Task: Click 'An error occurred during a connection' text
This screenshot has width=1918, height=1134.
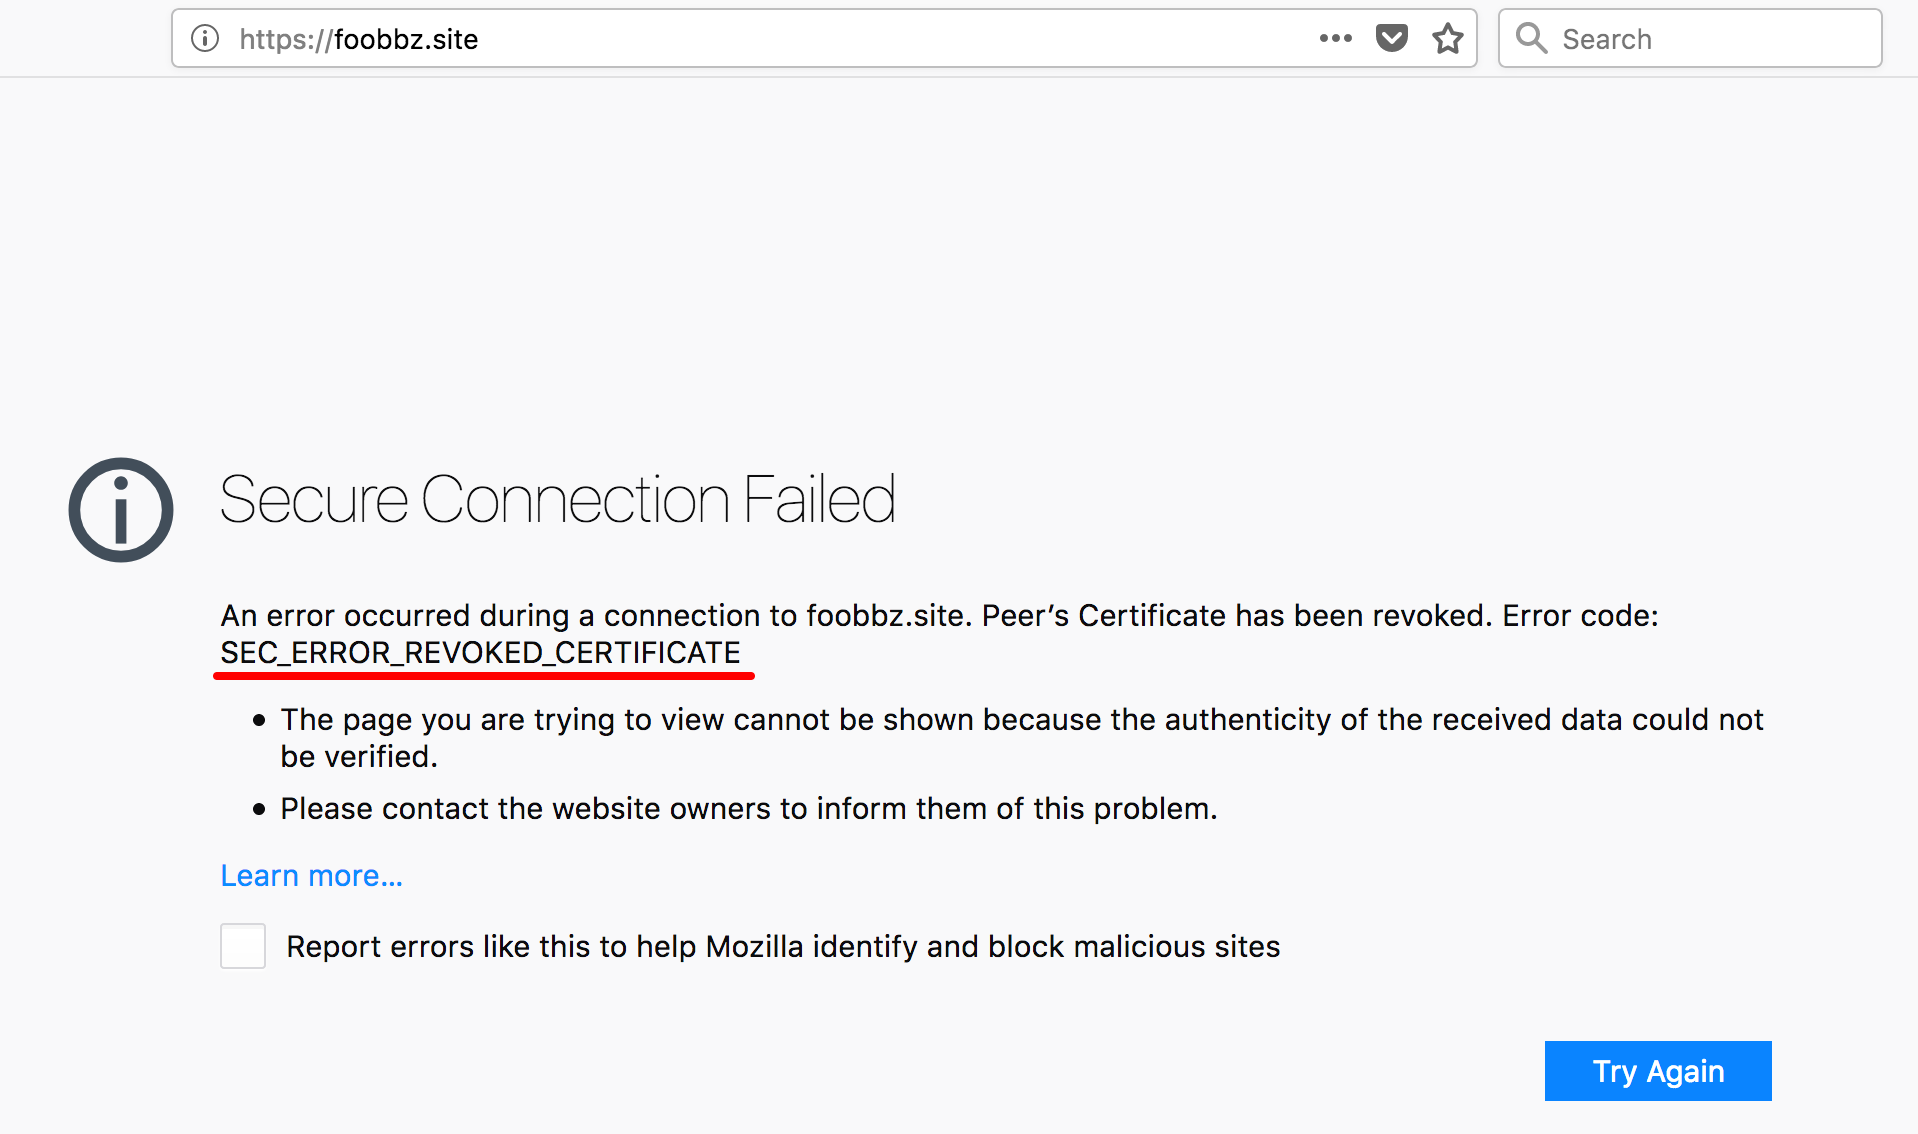Action: click(596, 615)
